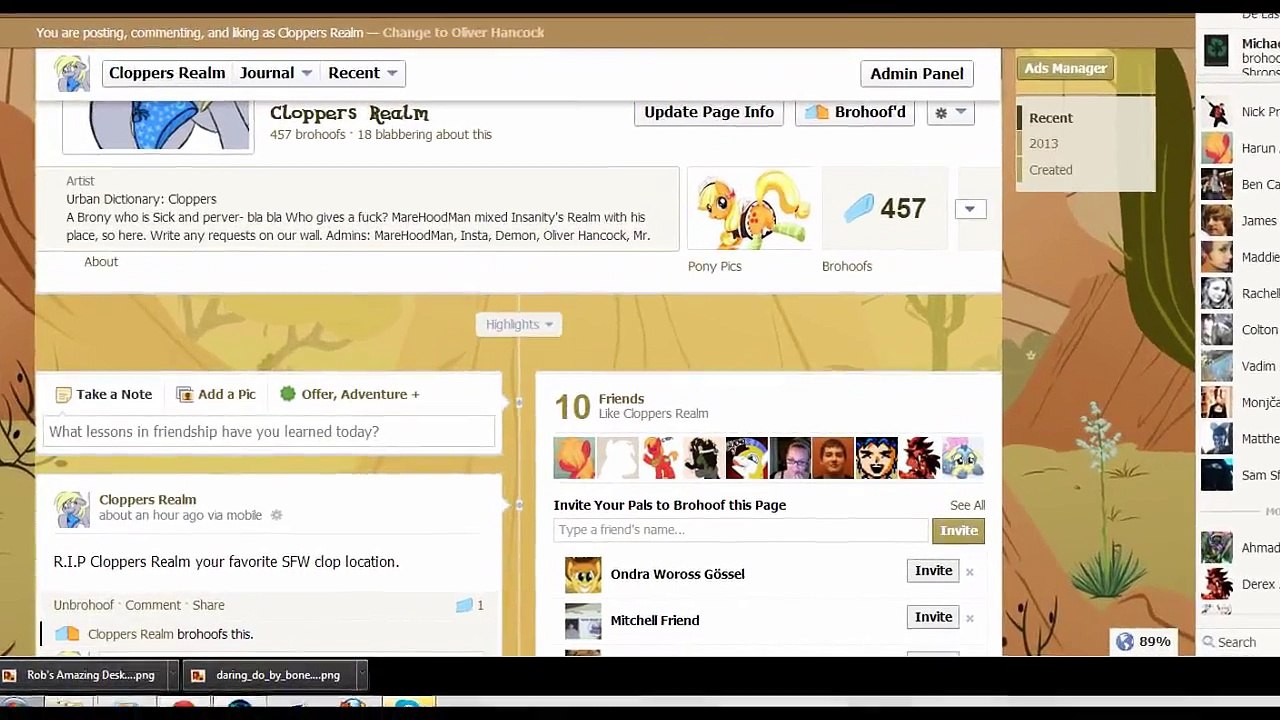Open the Journal dropdown in the page header

(276, 73)
